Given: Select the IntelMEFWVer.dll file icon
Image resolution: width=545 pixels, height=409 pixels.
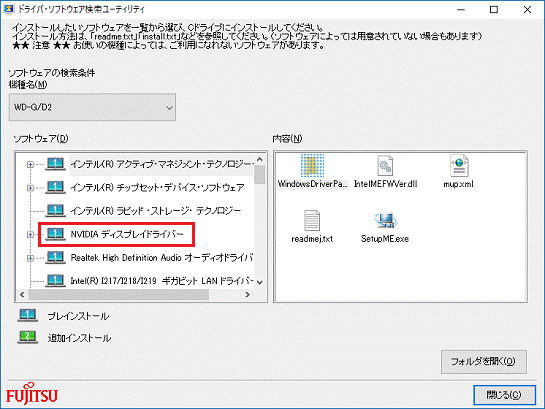Looking at the screenshot, I should coord(385,166).
